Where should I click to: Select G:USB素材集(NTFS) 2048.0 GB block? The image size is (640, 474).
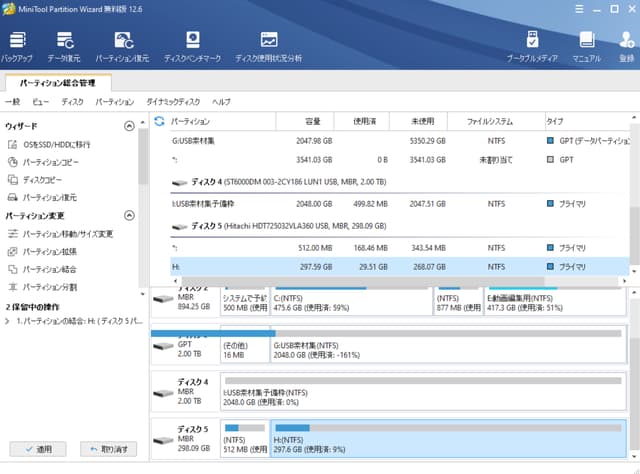point(448,345)
